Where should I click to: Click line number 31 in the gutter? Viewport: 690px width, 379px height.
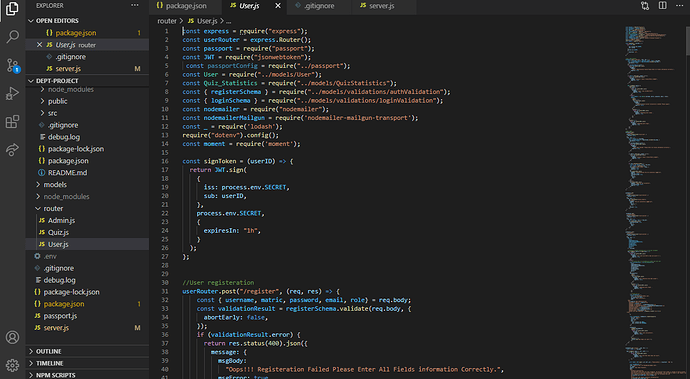(x=165, y=291)
